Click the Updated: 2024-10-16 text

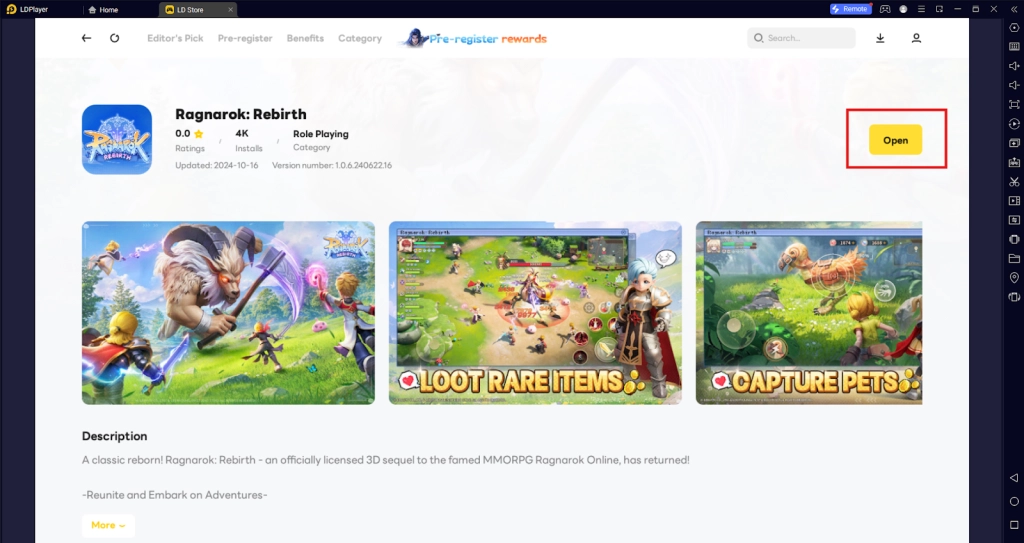pos(216,165)
